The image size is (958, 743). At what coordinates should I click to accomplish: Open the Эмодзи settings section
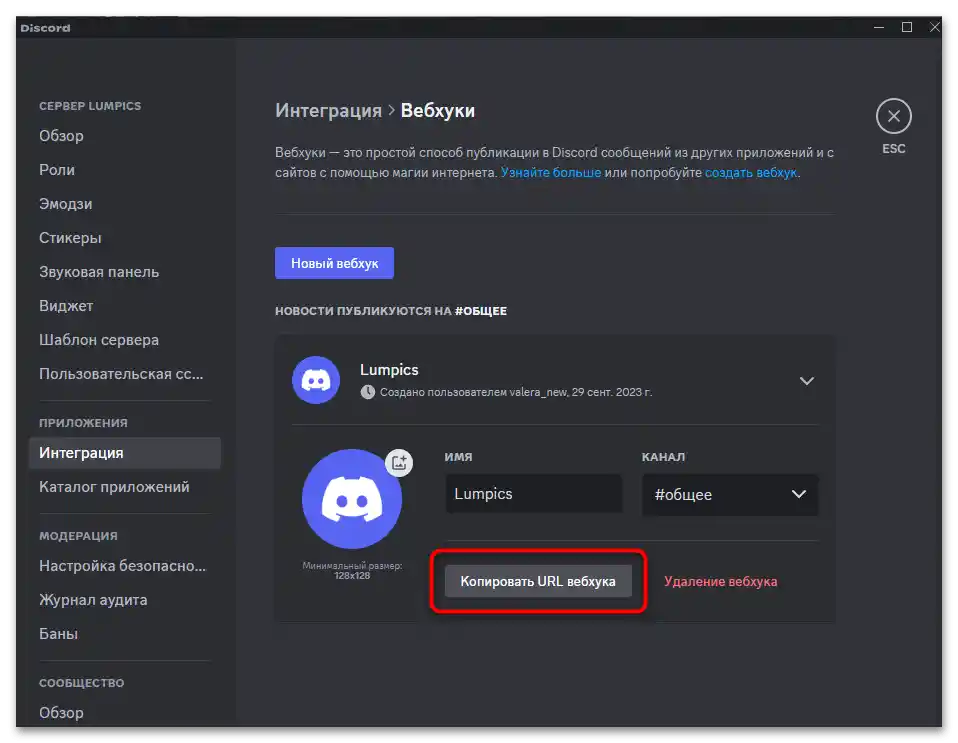[x=65, y=204]
